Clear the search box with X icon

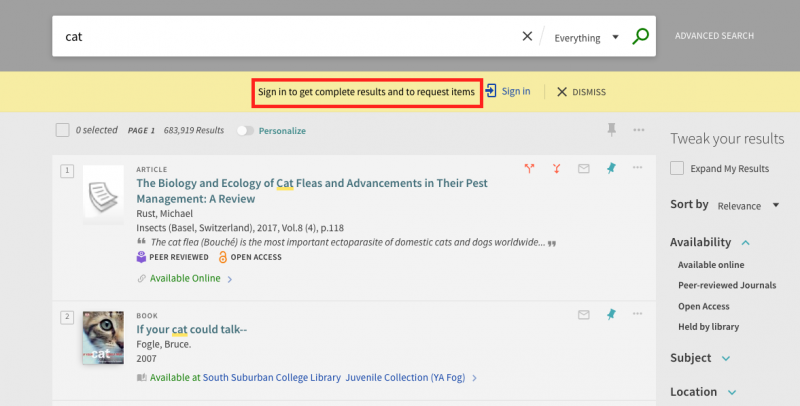click(x=527, y=37)
